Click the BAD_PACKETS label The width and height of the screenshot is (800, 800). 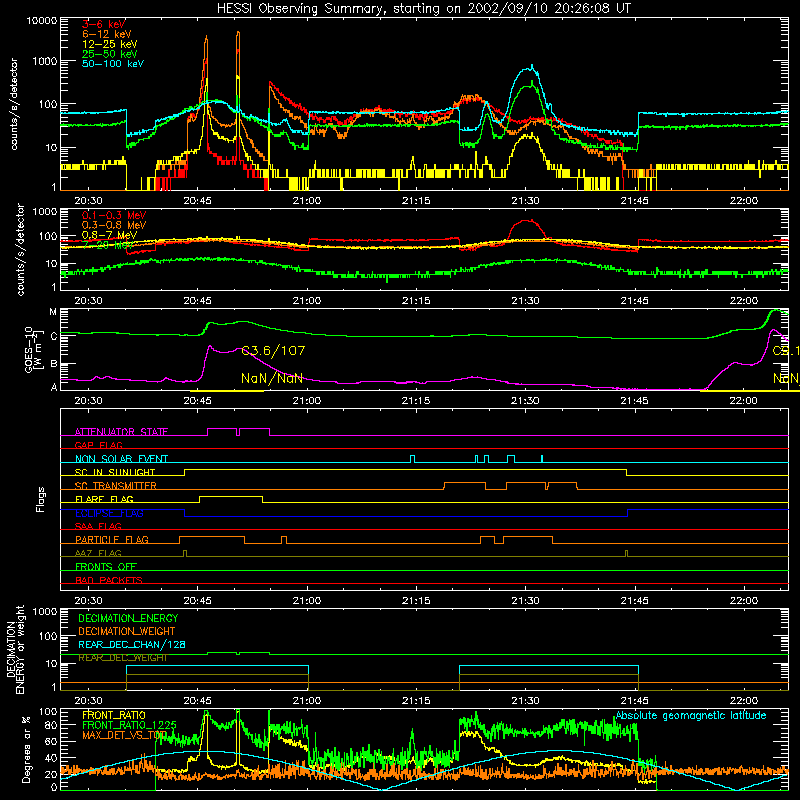(109, 581)
